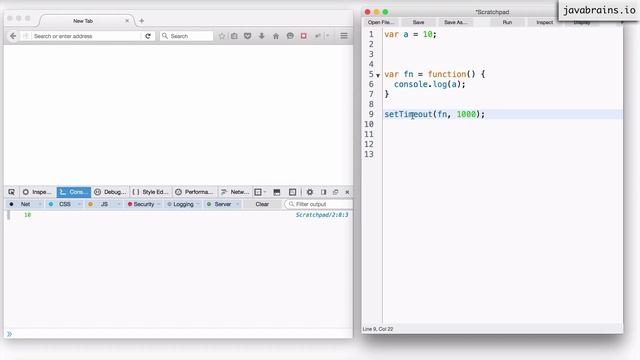Open the Pocket icon in Firefox toolbar

pos(248,36)
